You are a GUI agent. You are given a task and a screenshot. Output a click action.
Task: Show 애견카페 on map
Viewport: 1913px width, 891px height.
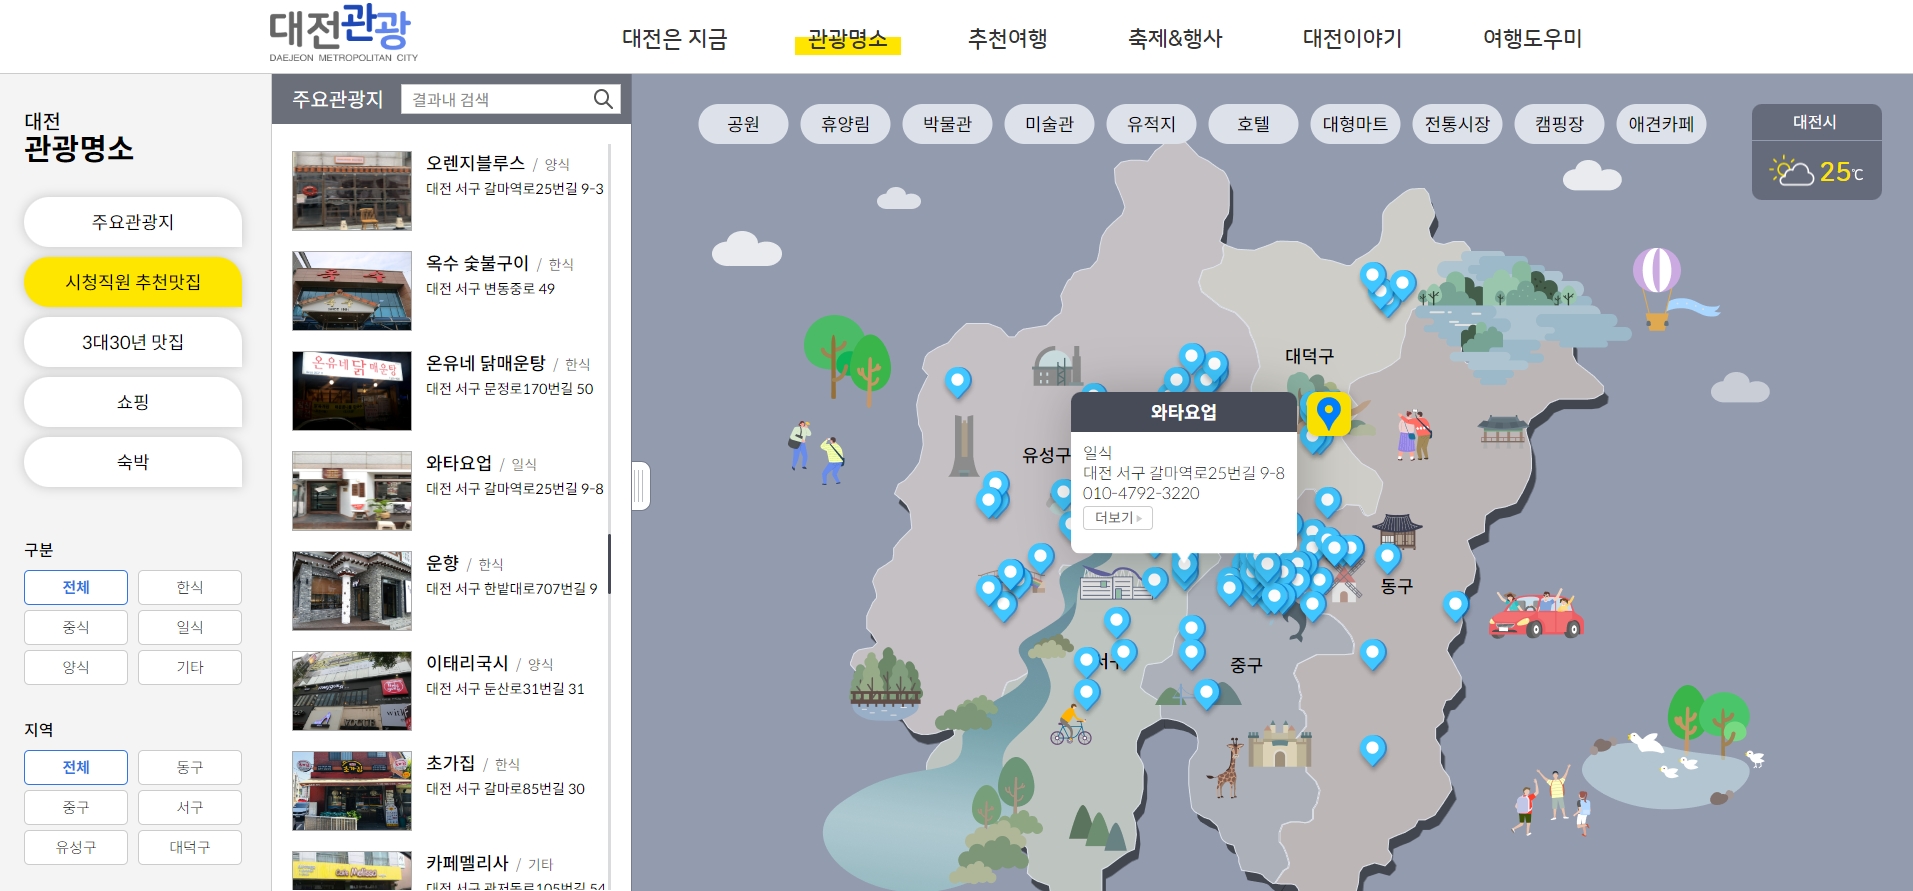point(1661,124)
